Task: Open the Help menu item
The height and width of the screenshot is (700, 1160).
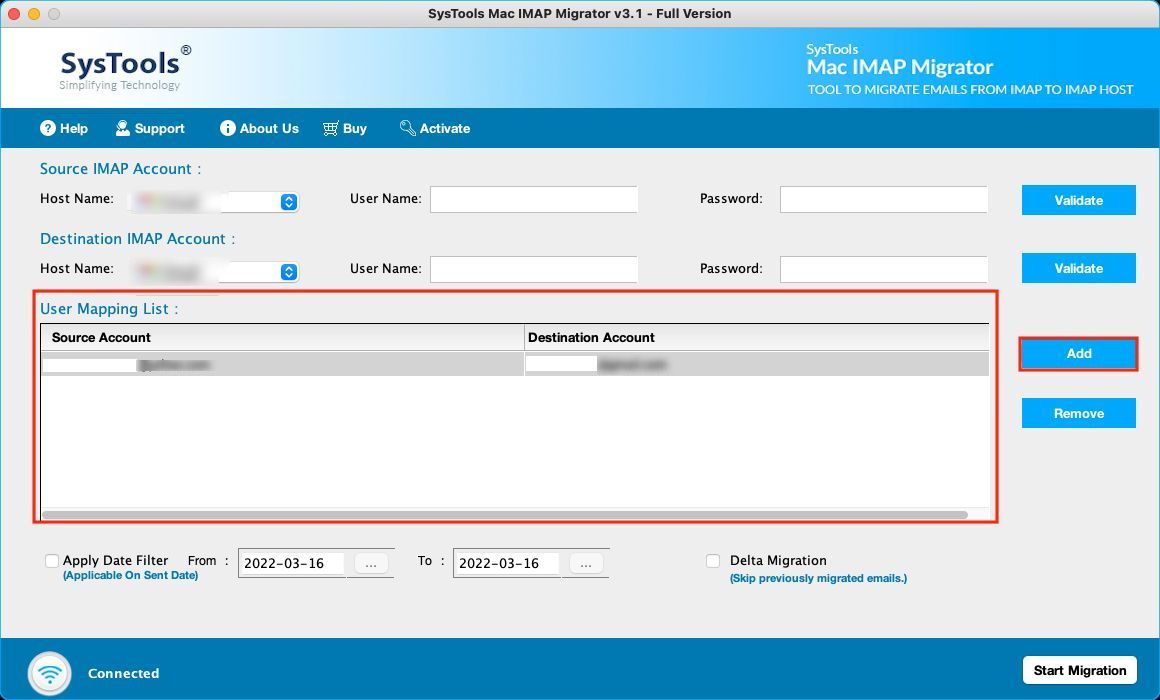Action: 64,128
